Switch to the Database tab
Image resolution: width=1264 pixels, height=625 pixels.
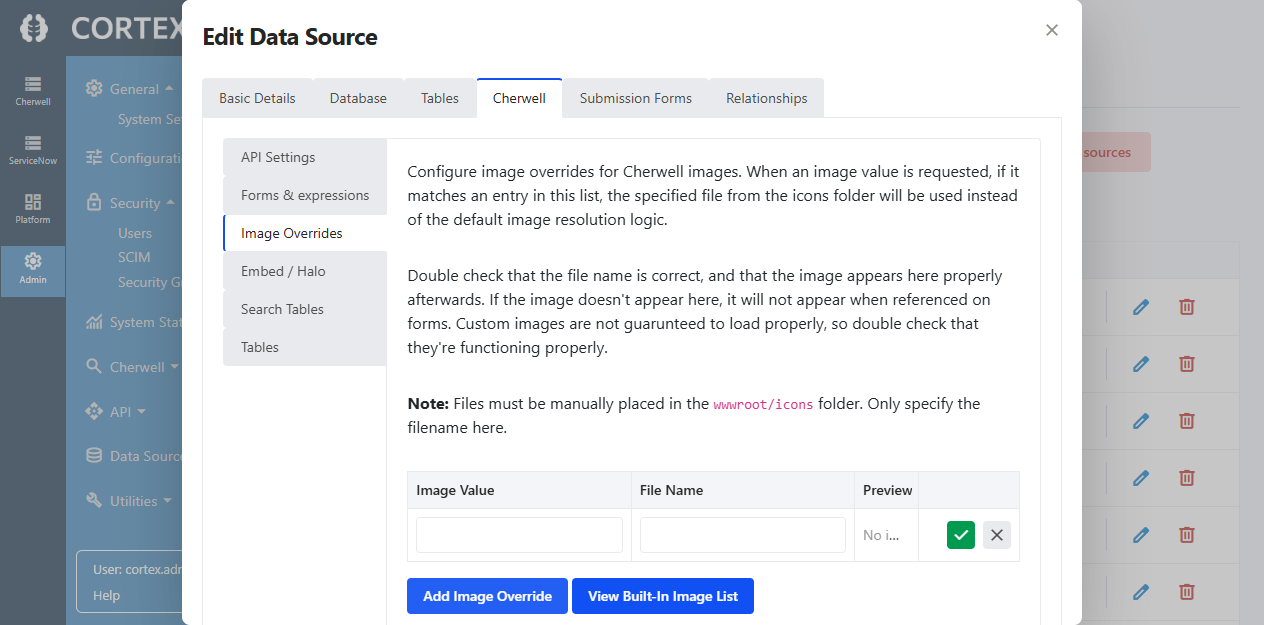point(358,98)
